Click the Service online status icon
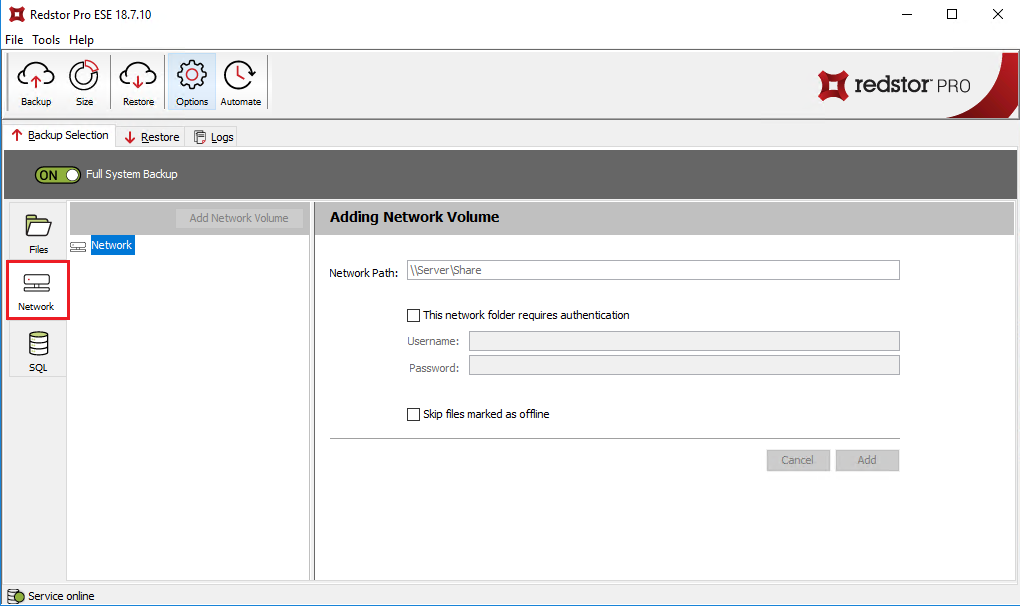Viewport: 1020px width, 606px height. 16,596
